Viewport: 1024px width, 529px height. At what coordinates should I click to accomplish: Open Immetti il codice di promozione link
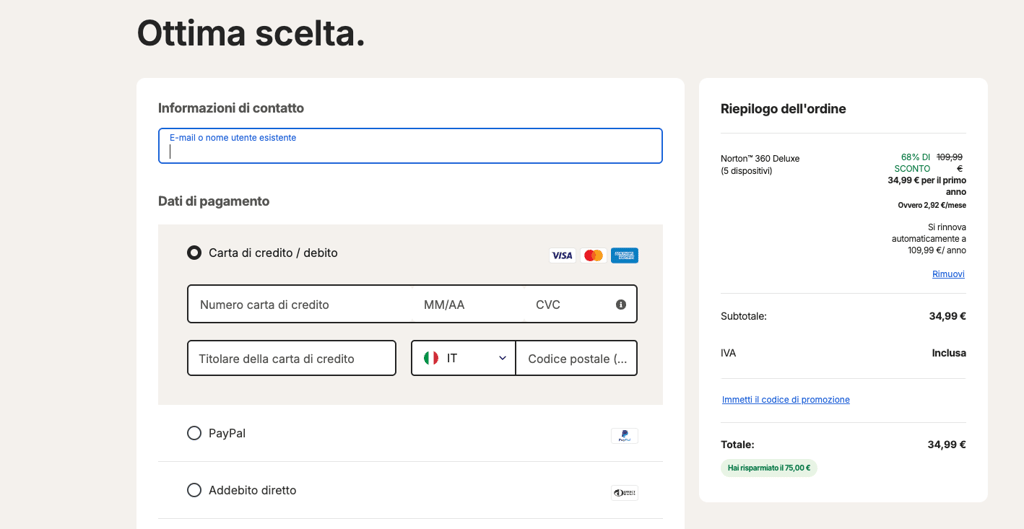tap(786, 400)
